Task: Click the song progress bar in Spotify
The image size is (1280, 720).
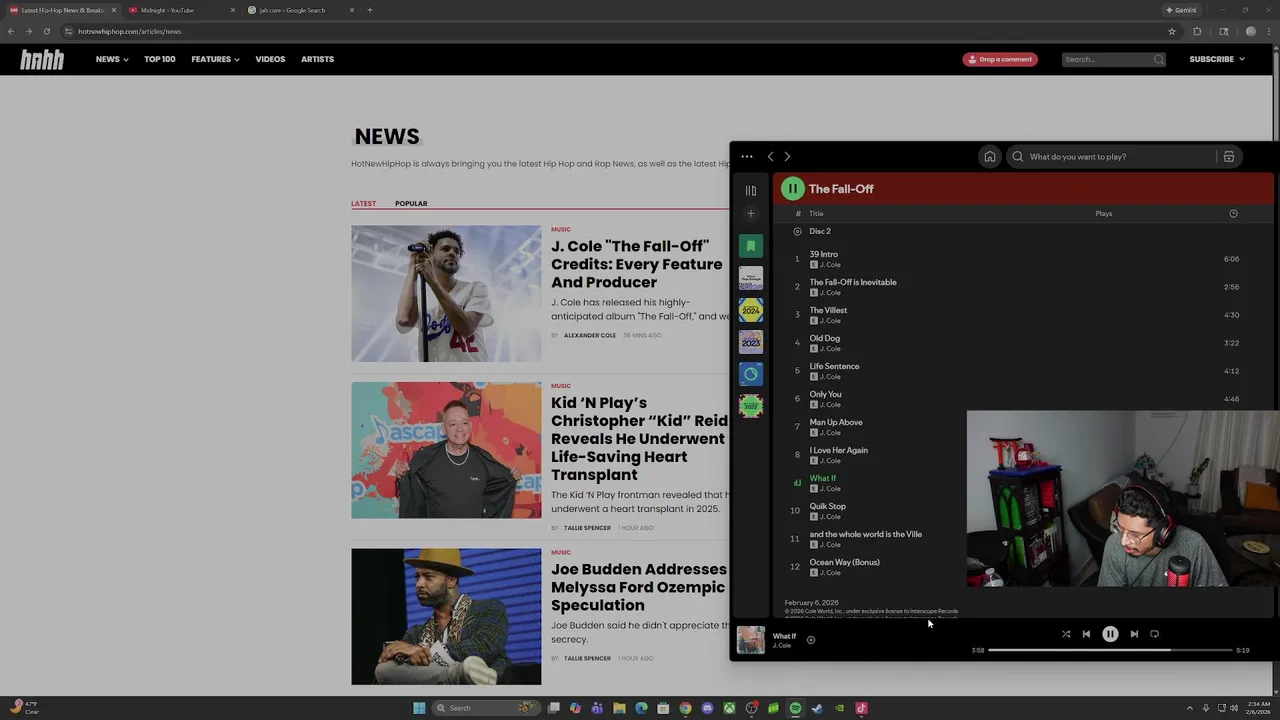Action: pos(1110,650)
